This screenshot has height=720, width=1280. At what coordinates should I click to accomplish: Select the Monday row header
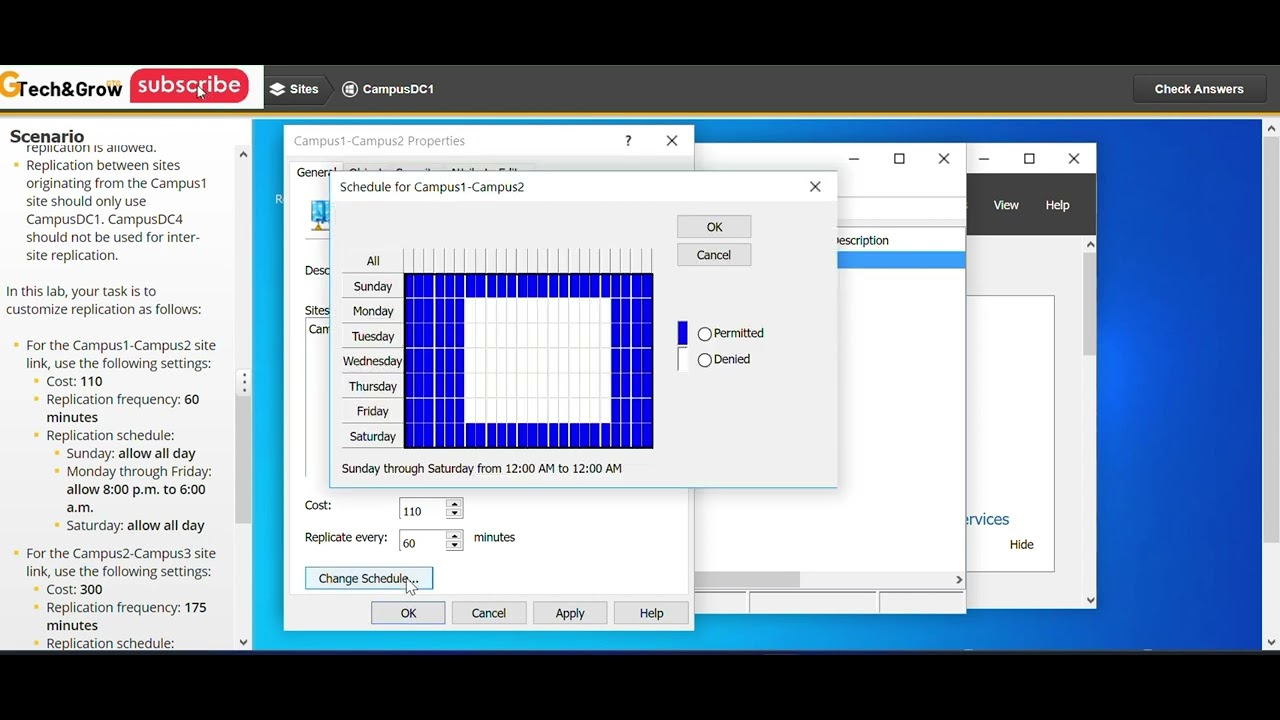coord(373,311)
